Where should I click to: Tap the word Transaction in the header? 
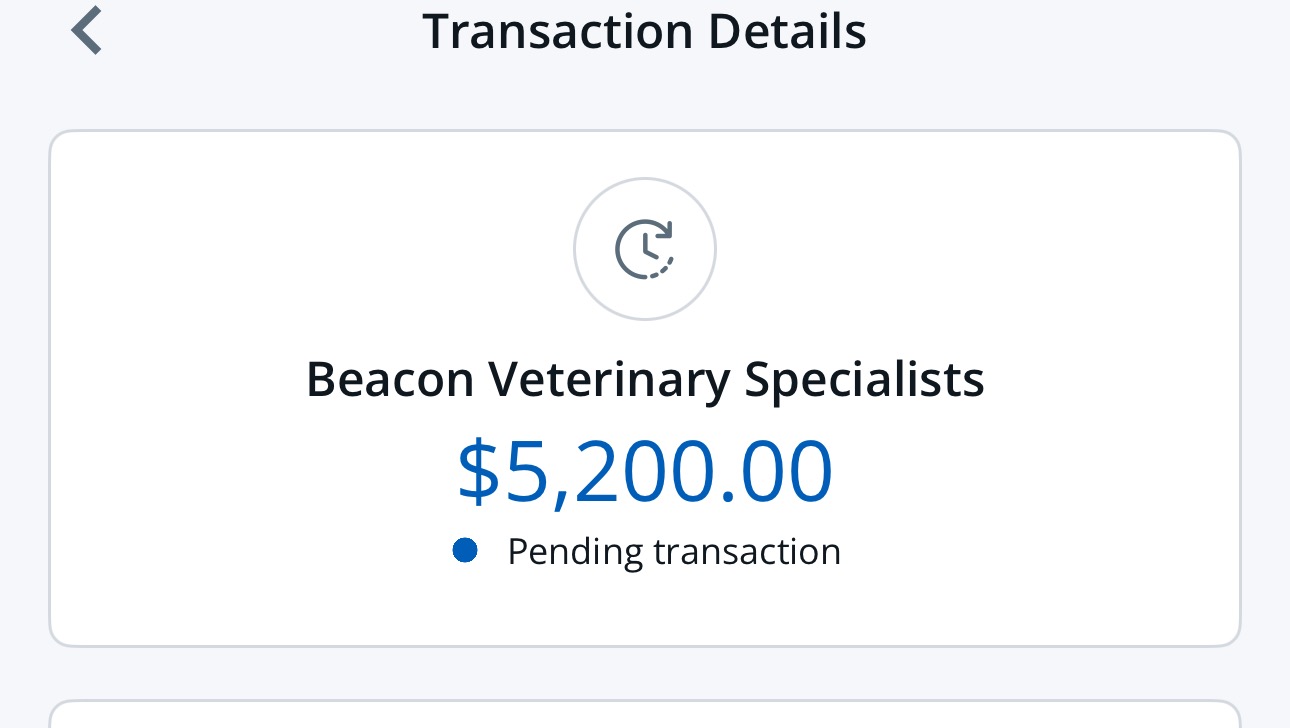coord(556,31)
